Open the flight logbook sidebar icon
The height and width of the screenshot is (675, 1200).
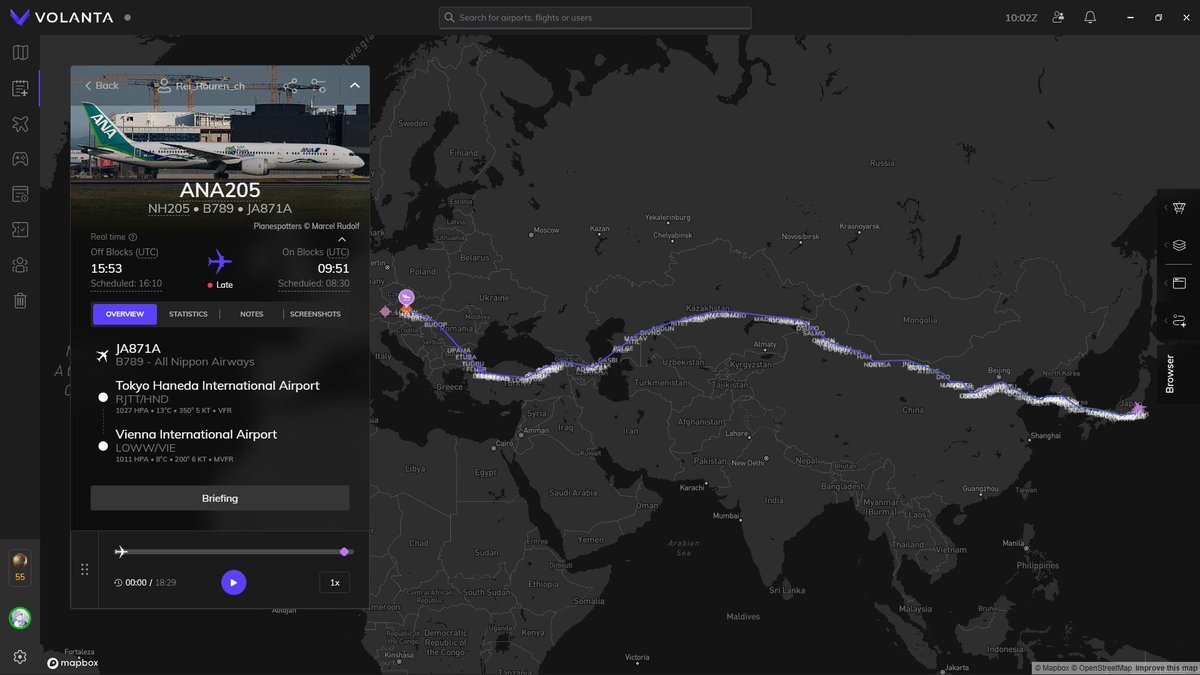click(x=20, y=88)
